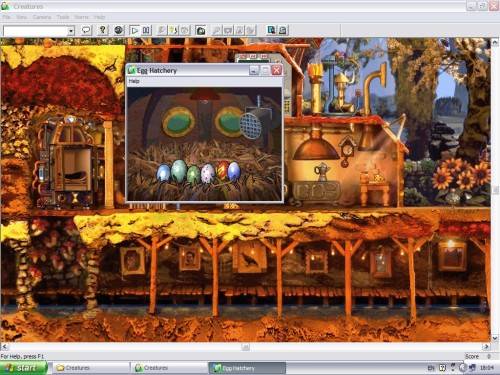Viewport: 500px width, 375px height.
Task: Click the blue book icon in toolbar
Action: tap(271, 30)
